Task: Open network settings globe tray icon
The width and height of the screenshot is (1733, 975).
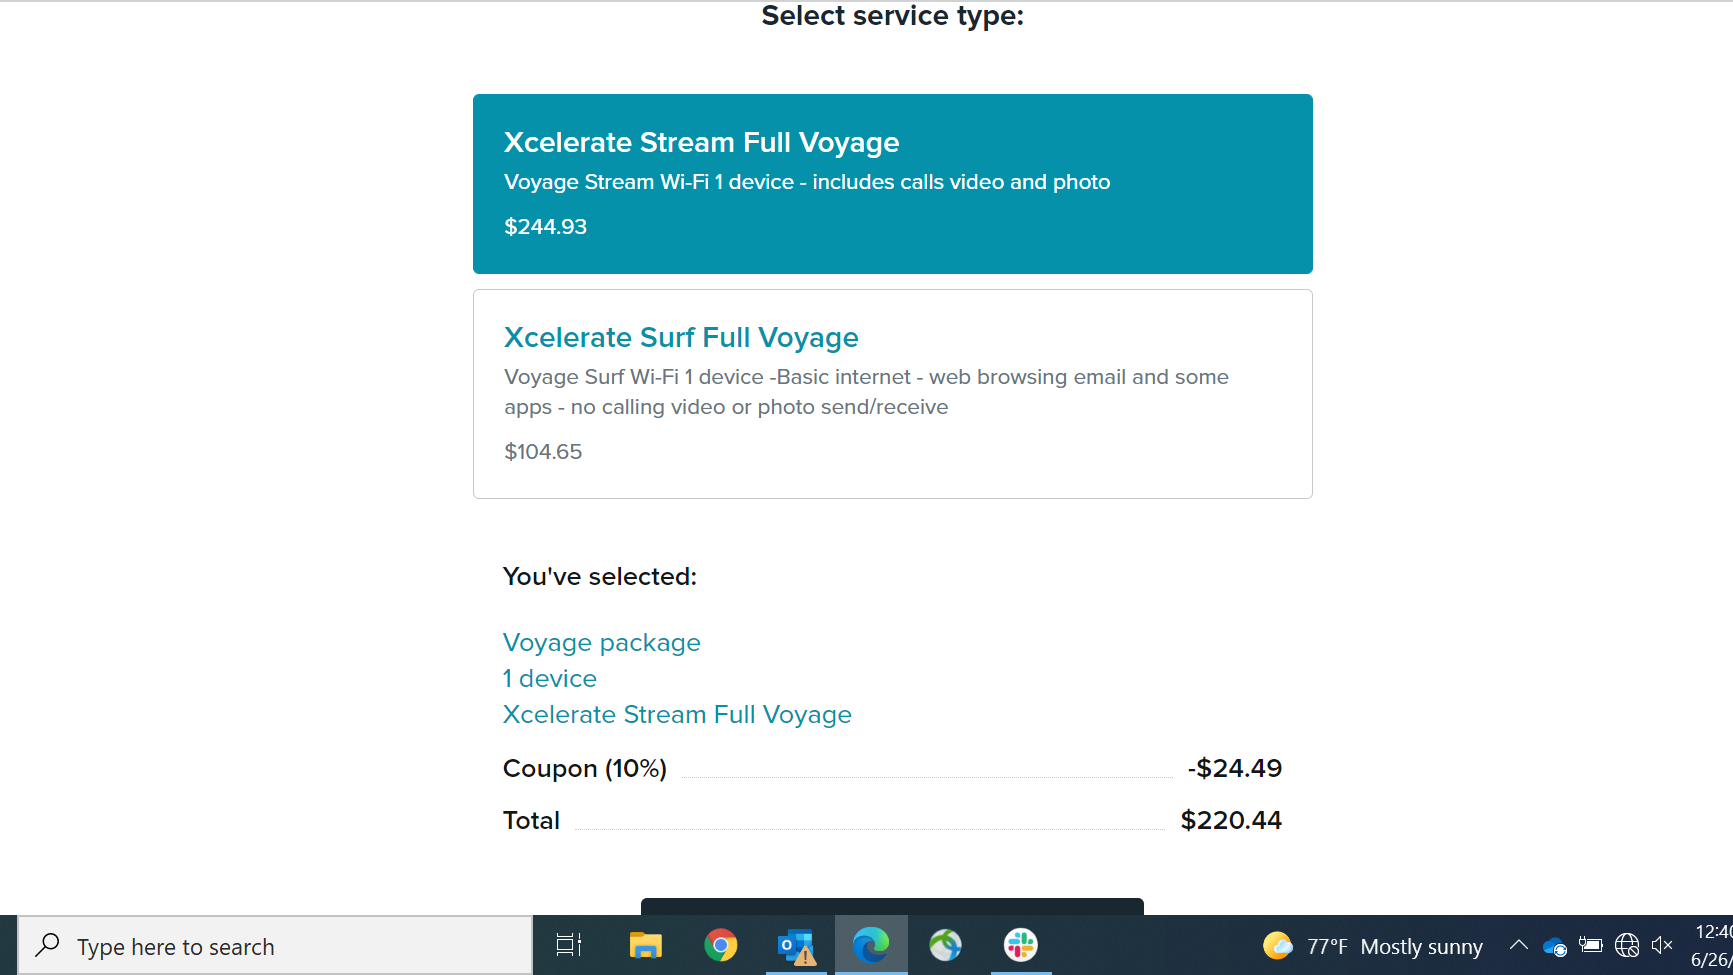Action: pos(1627,945)
